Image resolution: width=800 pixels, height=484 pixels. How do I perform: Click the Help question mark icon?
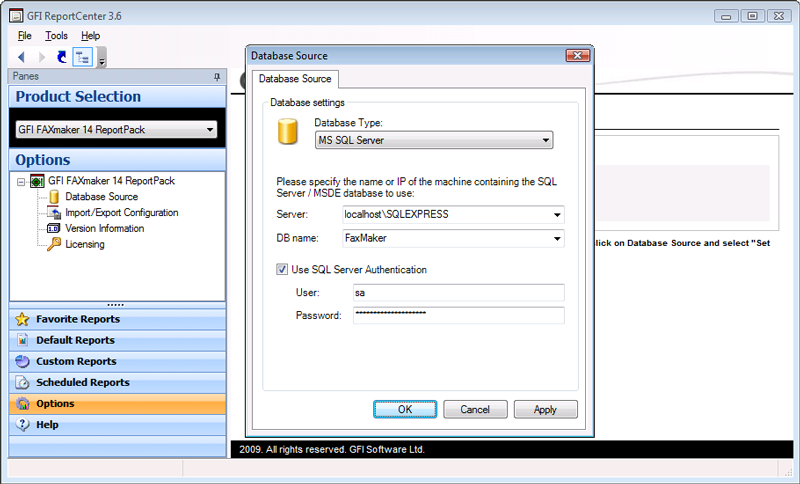[22, 425]
